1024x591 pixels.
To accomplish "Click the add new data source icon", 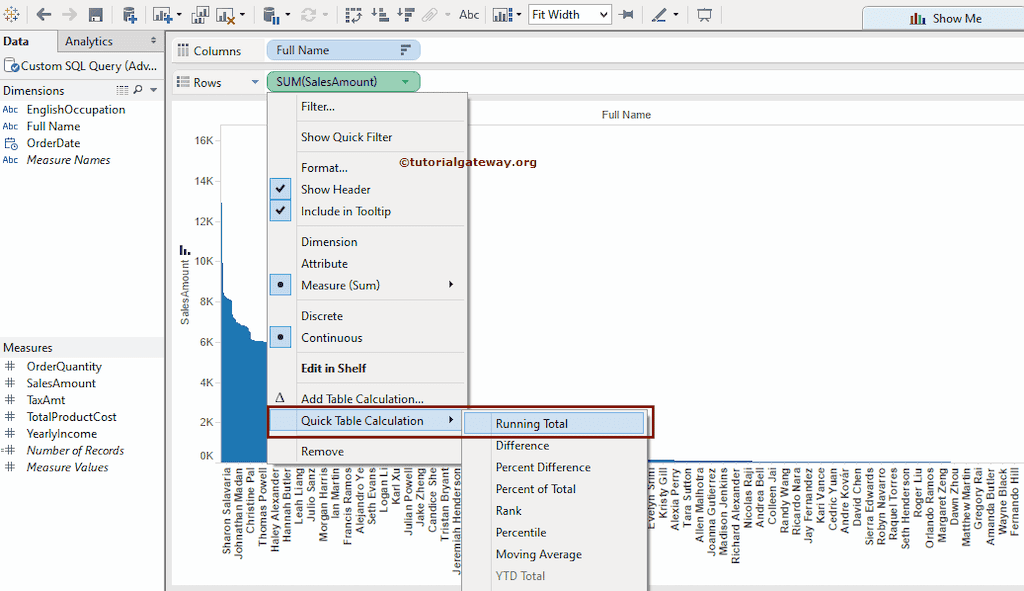I will tap(130, 15).
